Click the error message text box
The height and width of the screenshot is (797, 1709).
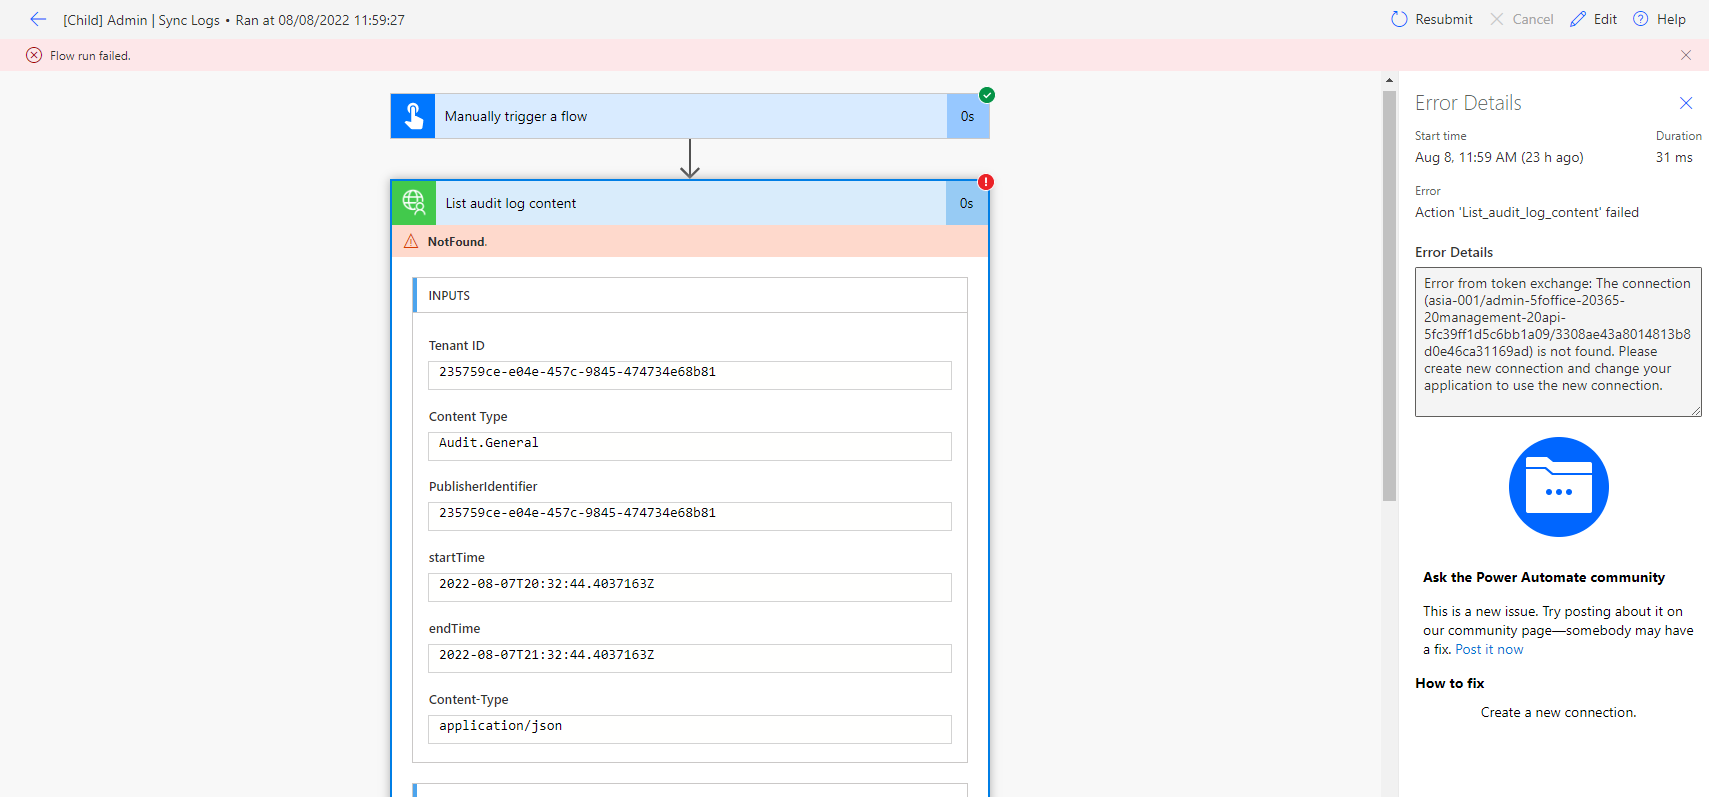(1558, 342)
